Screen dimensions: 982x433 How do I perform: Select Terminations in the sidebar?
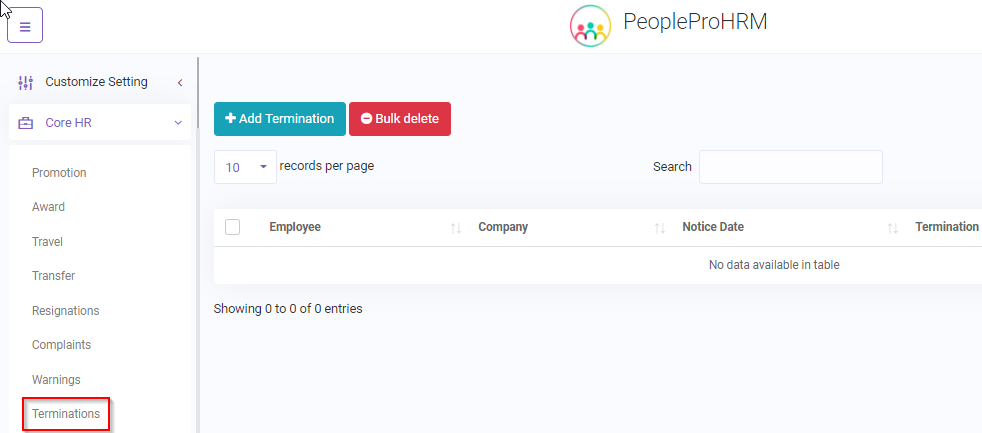pos(66,414)
